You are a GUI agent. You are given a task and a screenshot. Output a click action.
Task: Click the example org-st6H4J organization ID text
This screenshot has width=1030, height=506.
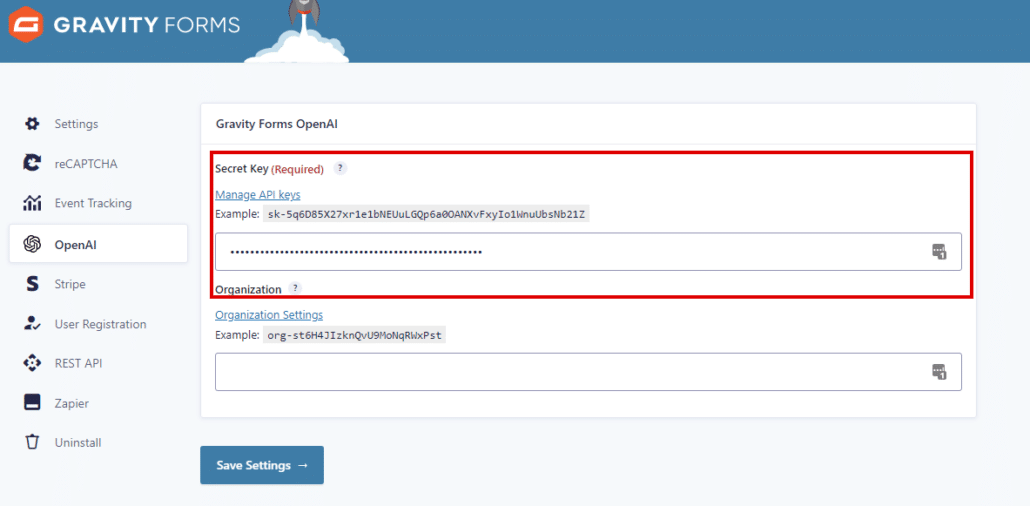click(355, 335)
